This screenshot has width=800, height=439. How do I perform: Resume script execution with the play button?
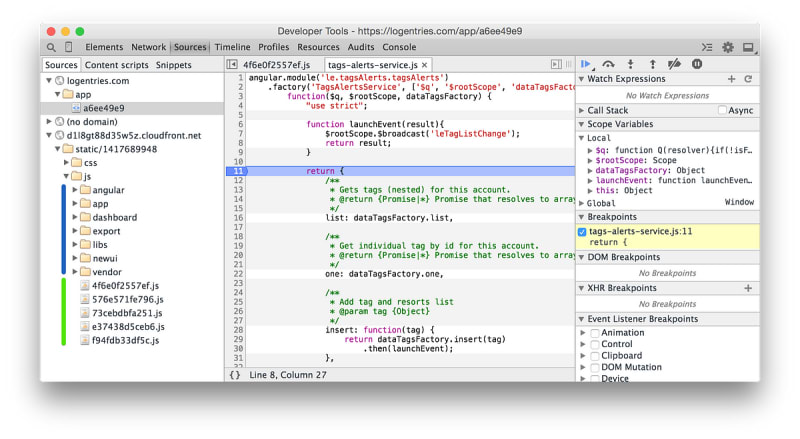587,64
